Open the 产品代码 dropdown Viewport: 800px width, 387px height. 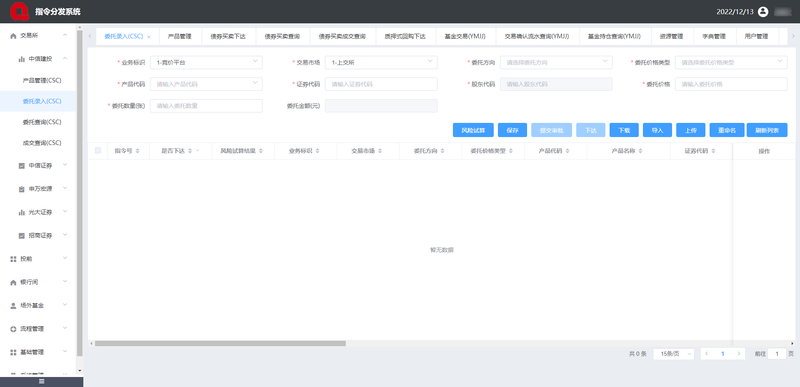click(x=206, y=84)
